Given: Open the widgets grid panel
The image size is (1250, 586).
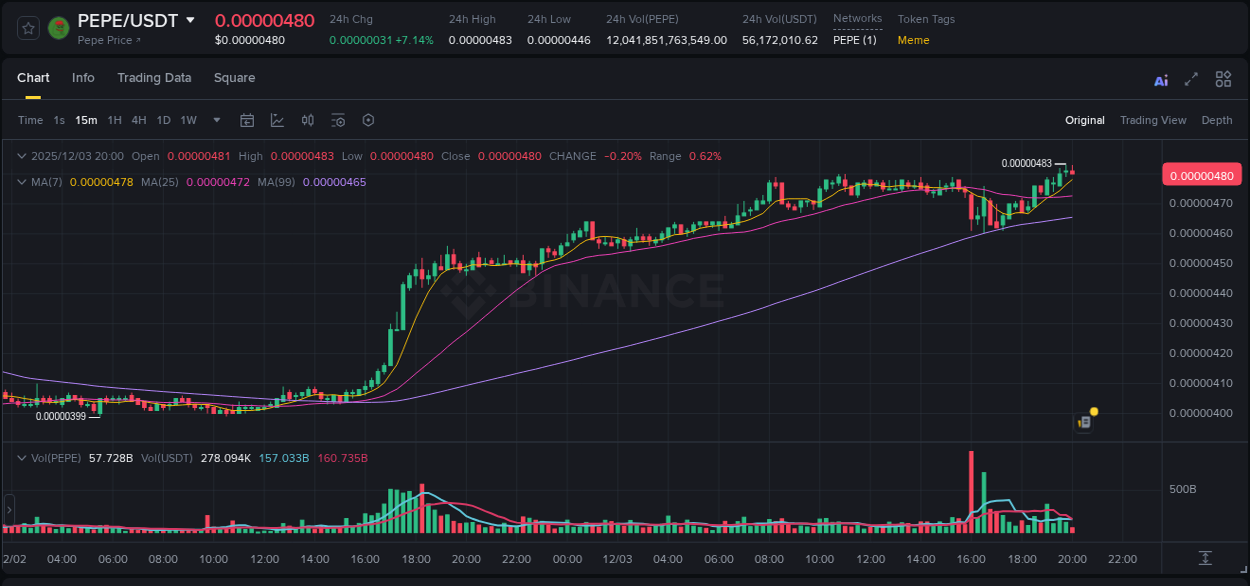Looking at the screenshot, I should [x=1223, y=78].
